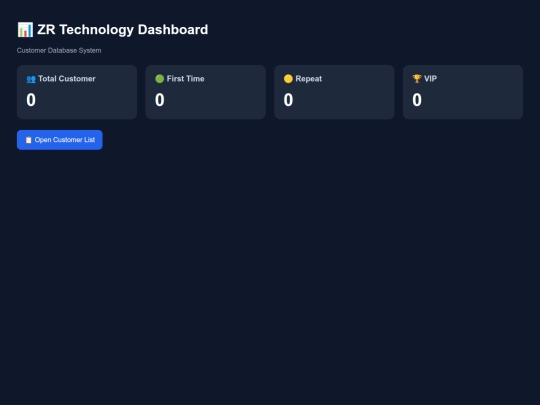The width and height of the screenshot is (540, 405).
Task: Click the bar chart icon beside the dashboard title
Action: point(25,30)
